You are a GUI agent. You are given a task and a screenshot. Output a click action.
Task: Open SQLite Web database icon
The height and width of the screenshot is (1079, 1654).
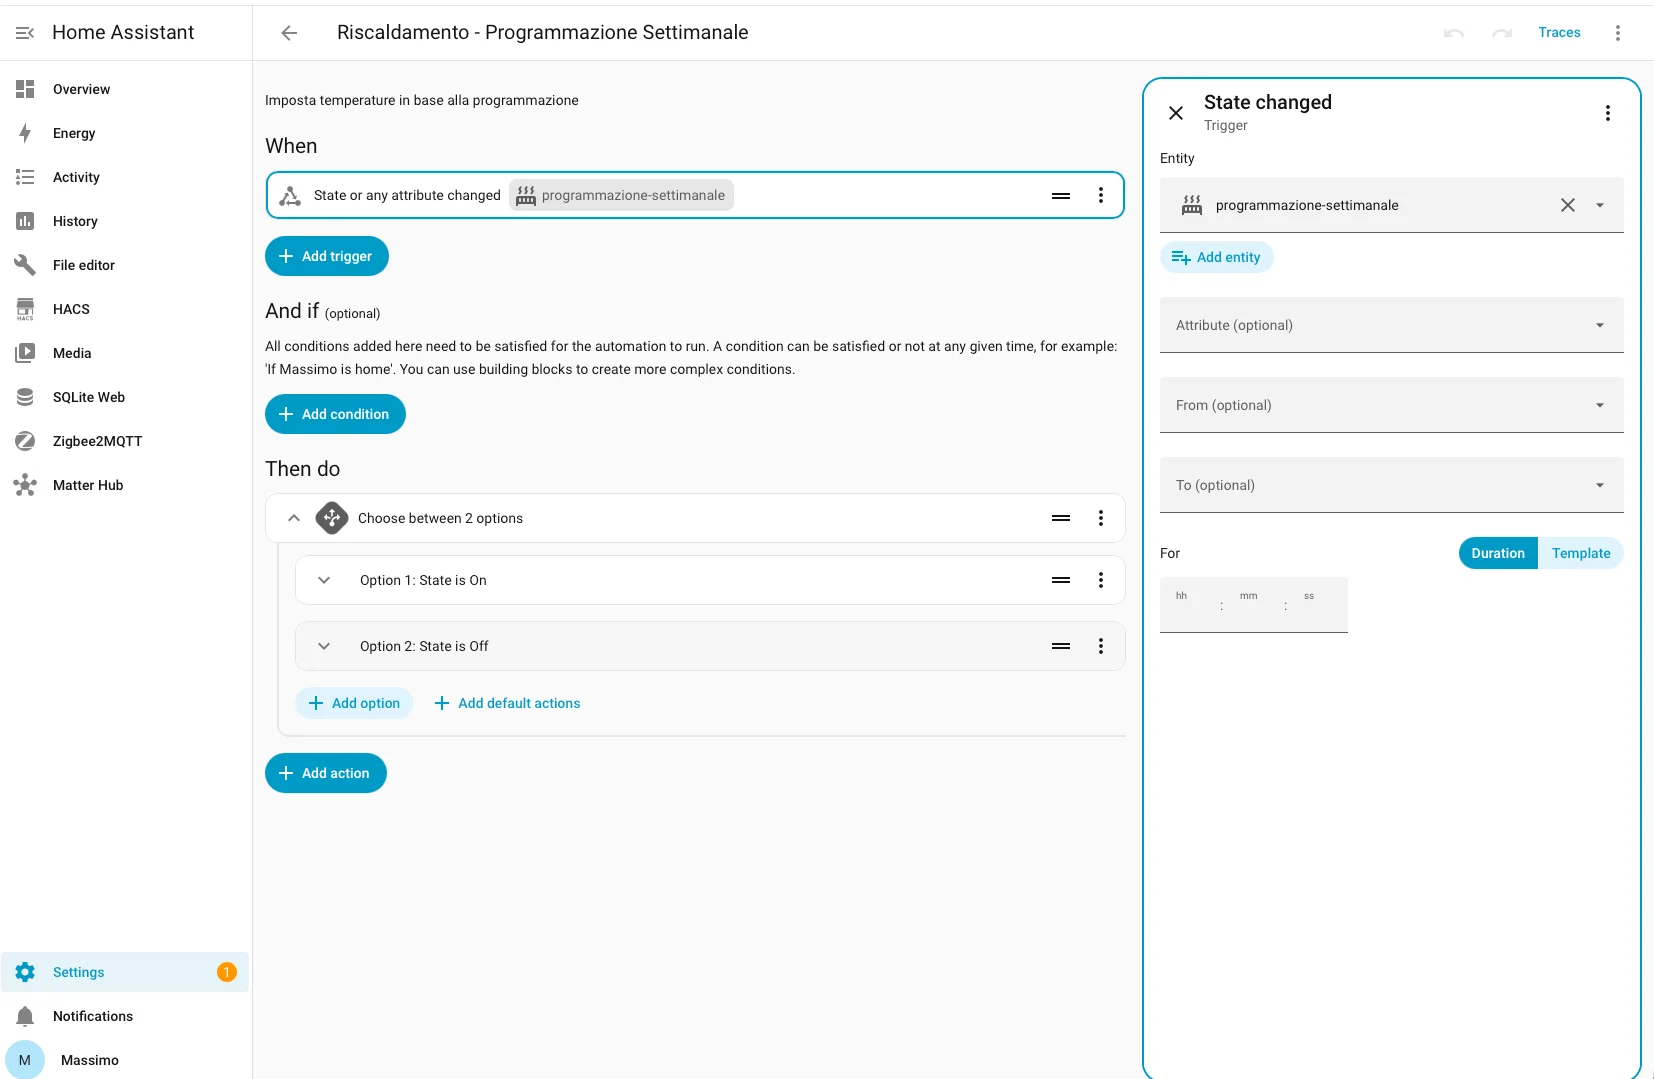(x=25, y=397)
